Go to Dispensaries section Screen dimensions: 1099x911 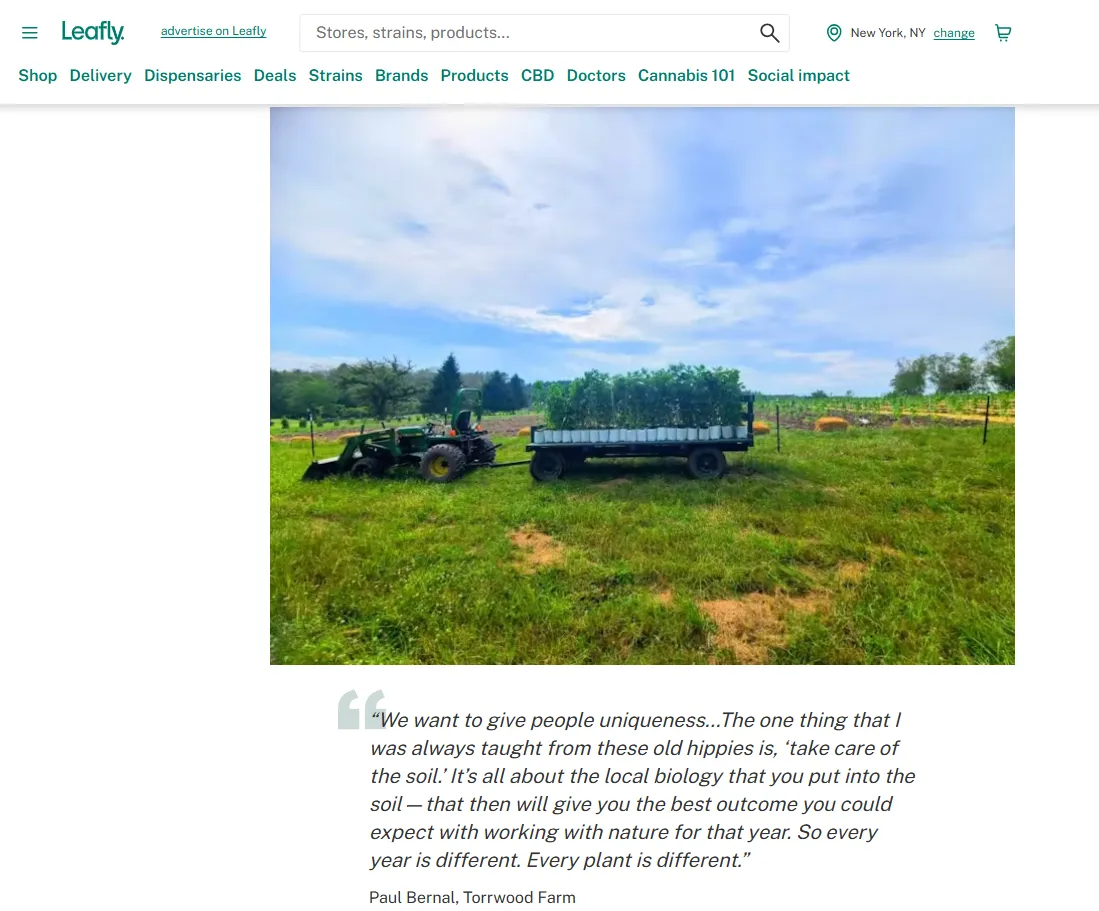tap(193, 76)
